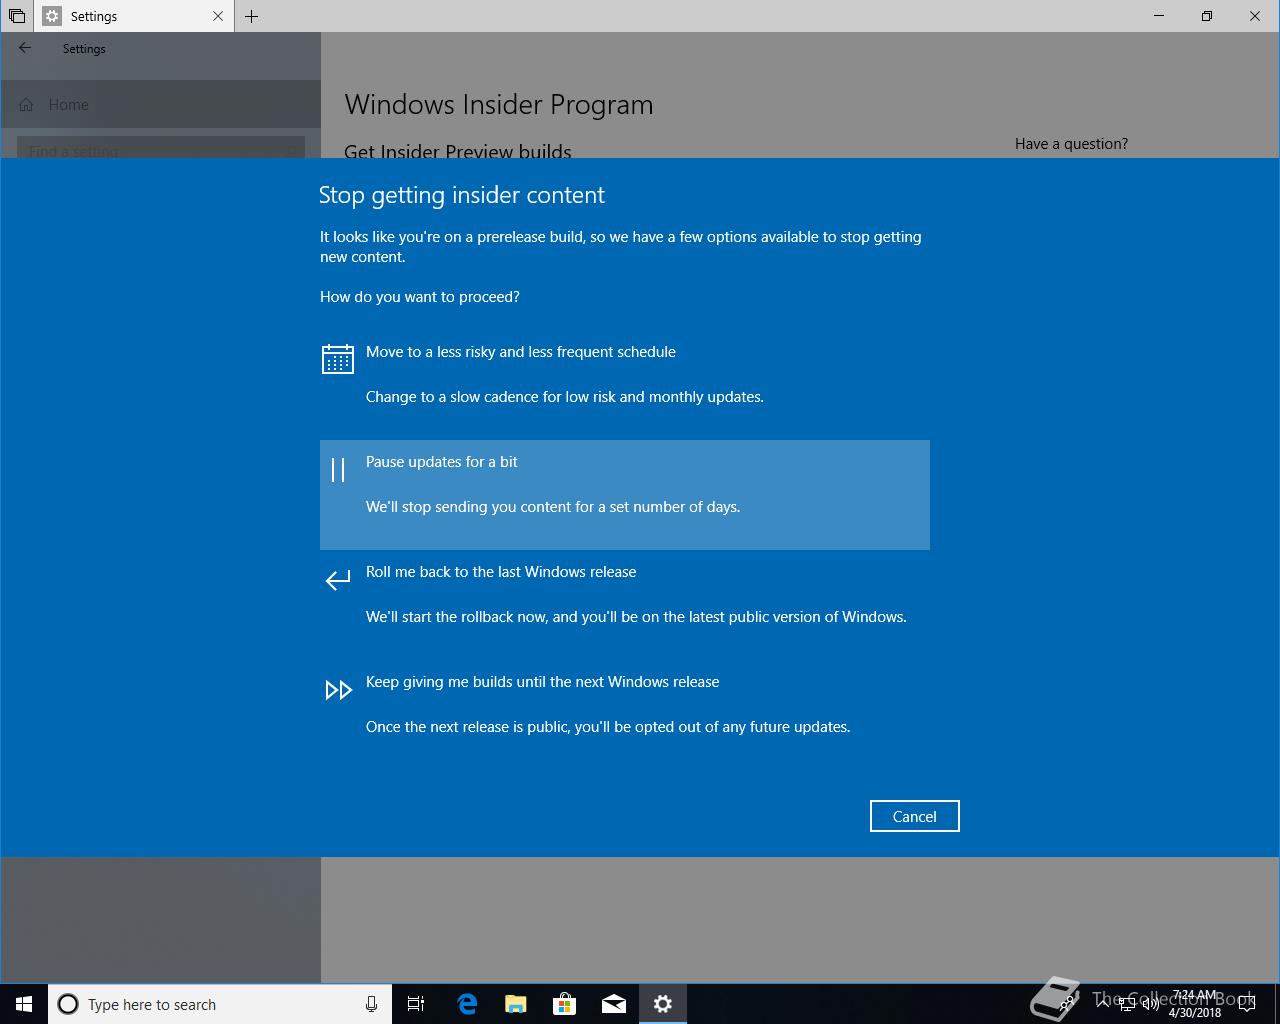1280x1024 pixels.
Task: Click the calendar schedule icon
Action: [338, 359]
